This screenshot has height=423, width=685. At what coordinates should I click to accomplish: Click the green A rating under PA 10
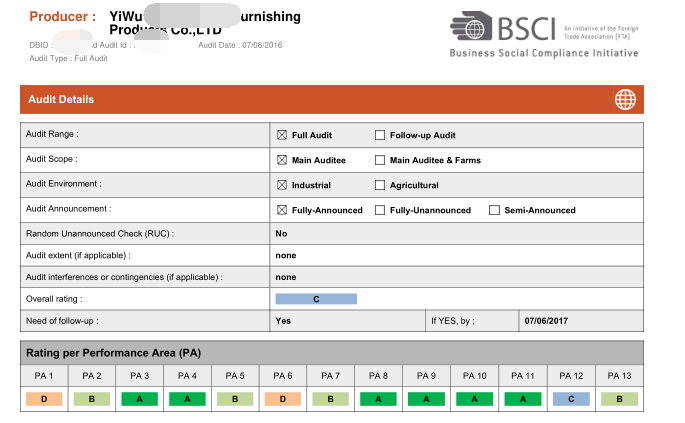click(x=474, y=399)
